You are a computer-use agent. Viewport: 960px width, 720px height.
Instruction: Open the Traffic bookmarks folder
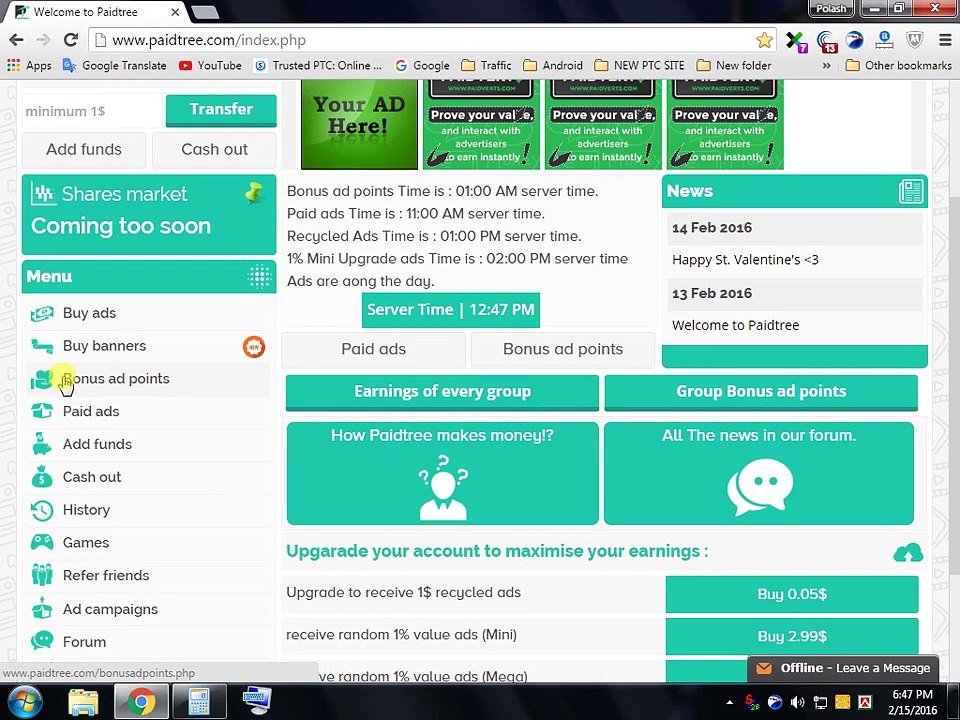[486, 66]
